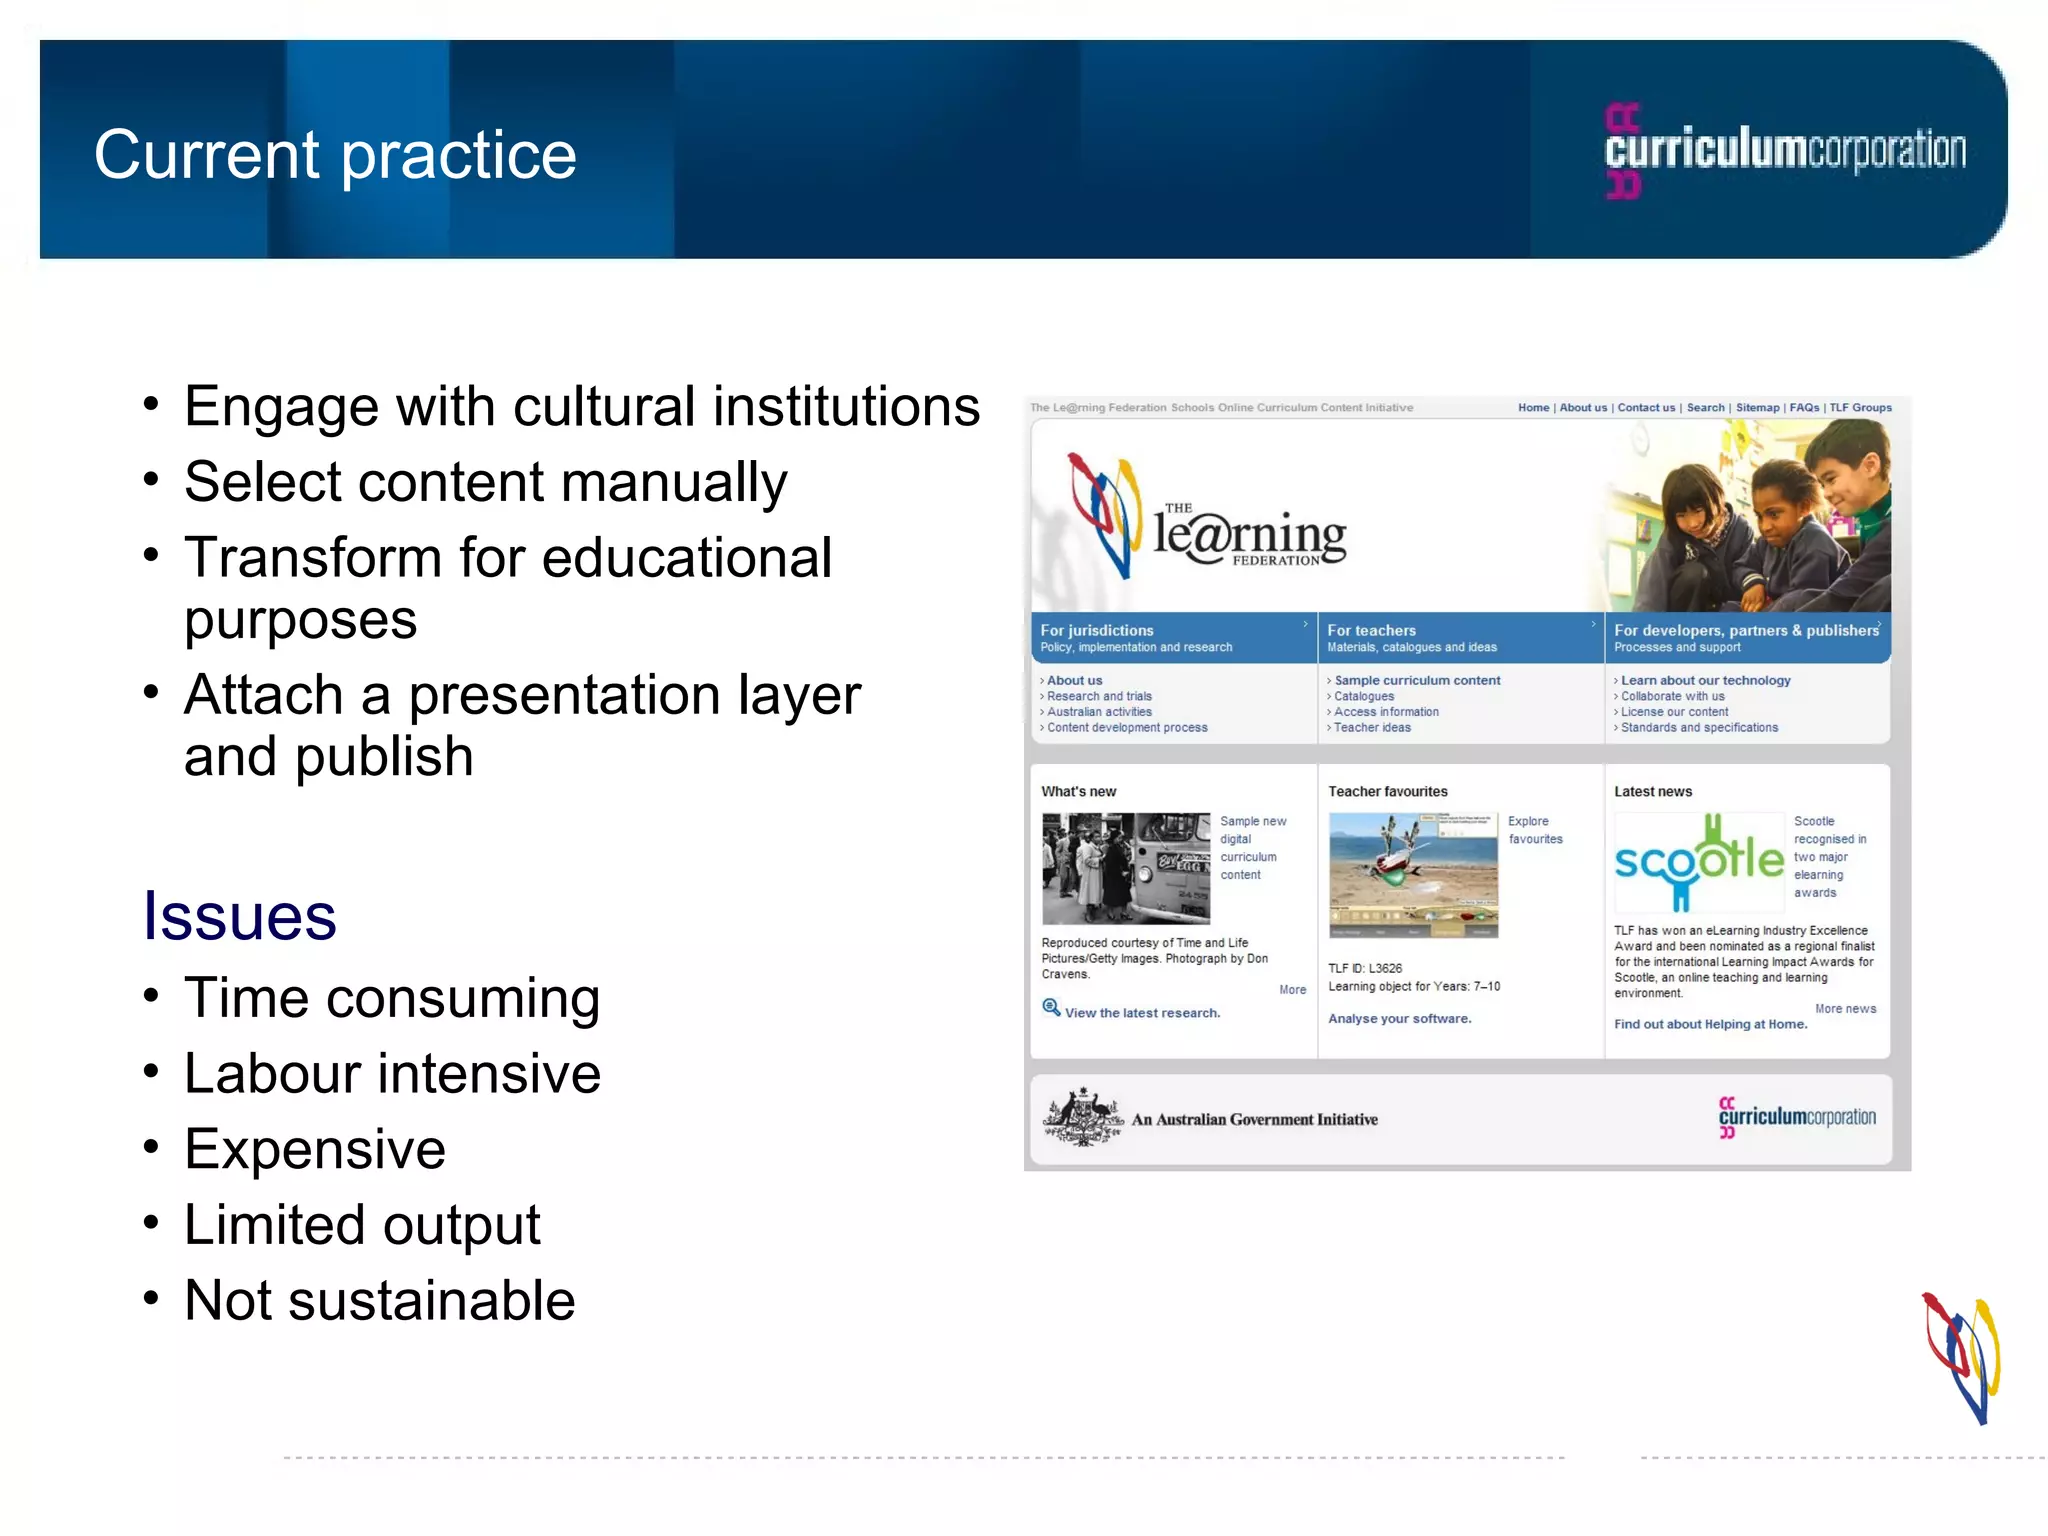
Task: Open Catalogues link under For teachers
Action: [1363, 697]
